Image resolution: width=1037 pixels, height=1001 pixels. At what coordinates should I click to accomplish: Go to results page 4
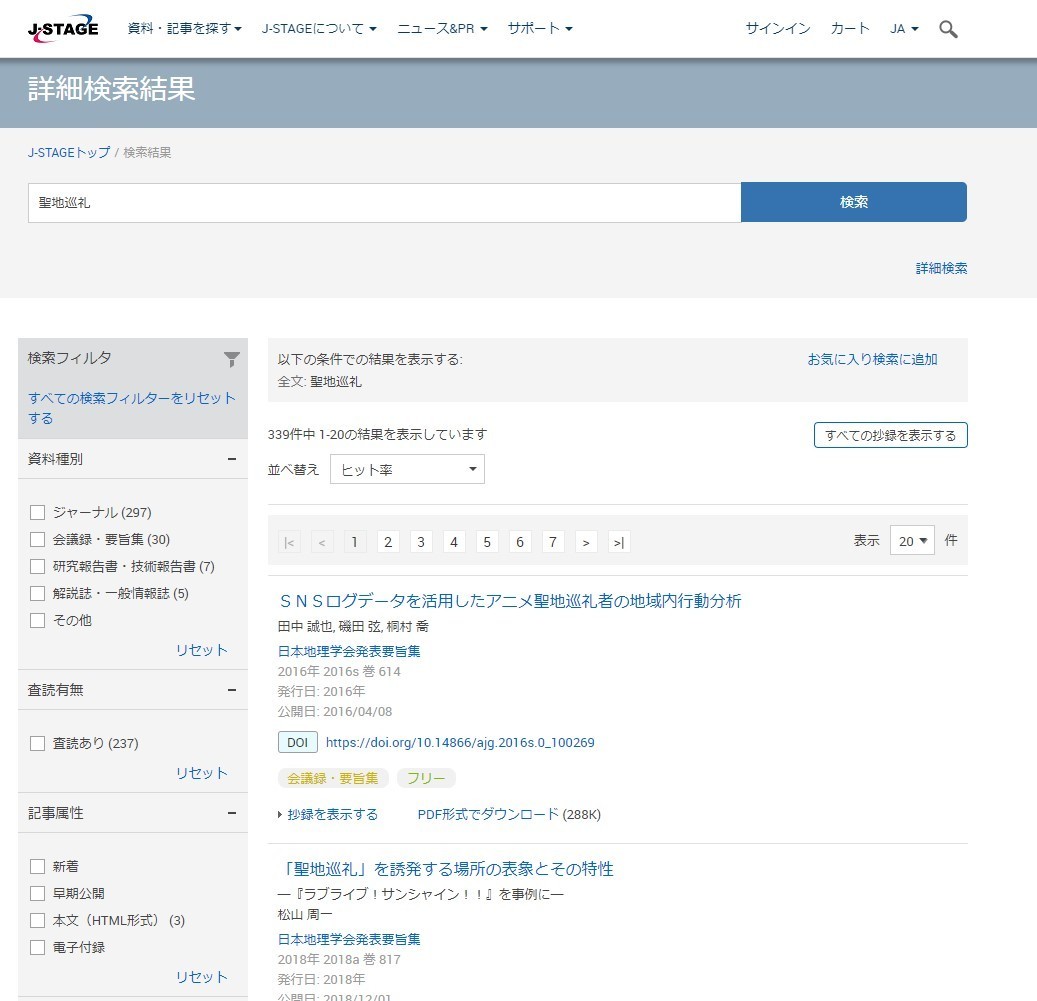454,542
